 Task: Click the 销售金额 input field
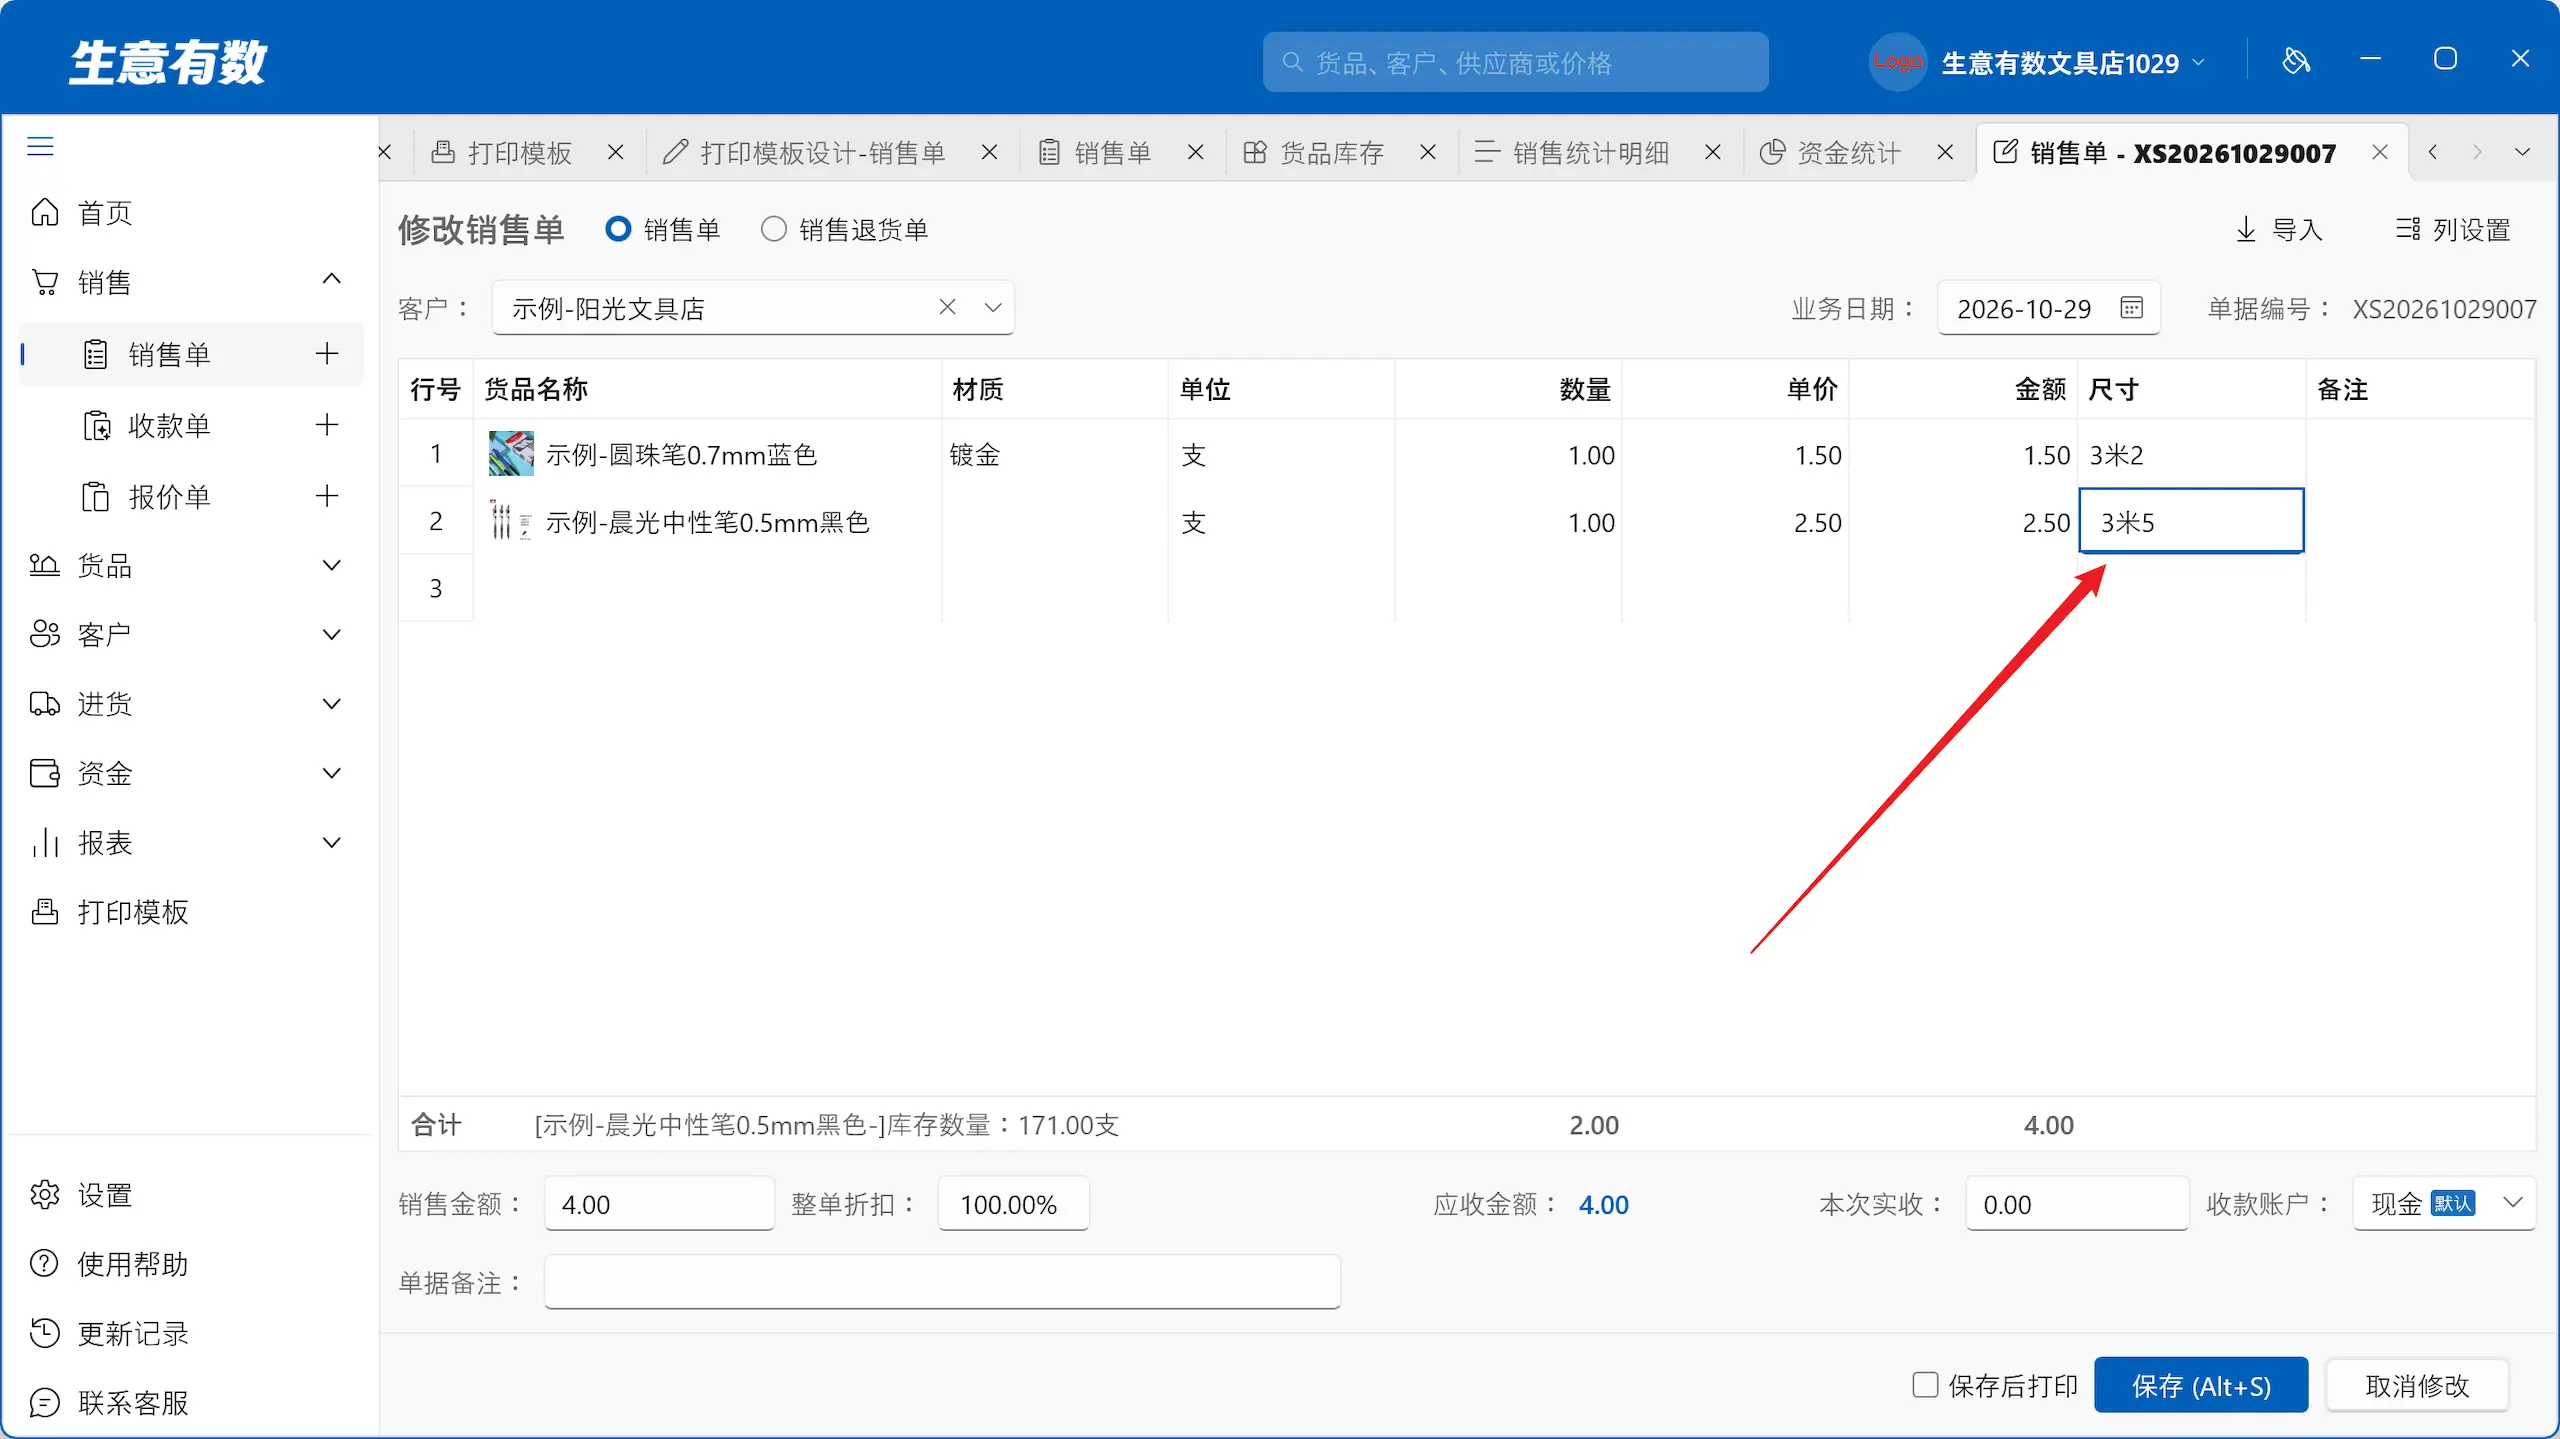point(659,1204)
